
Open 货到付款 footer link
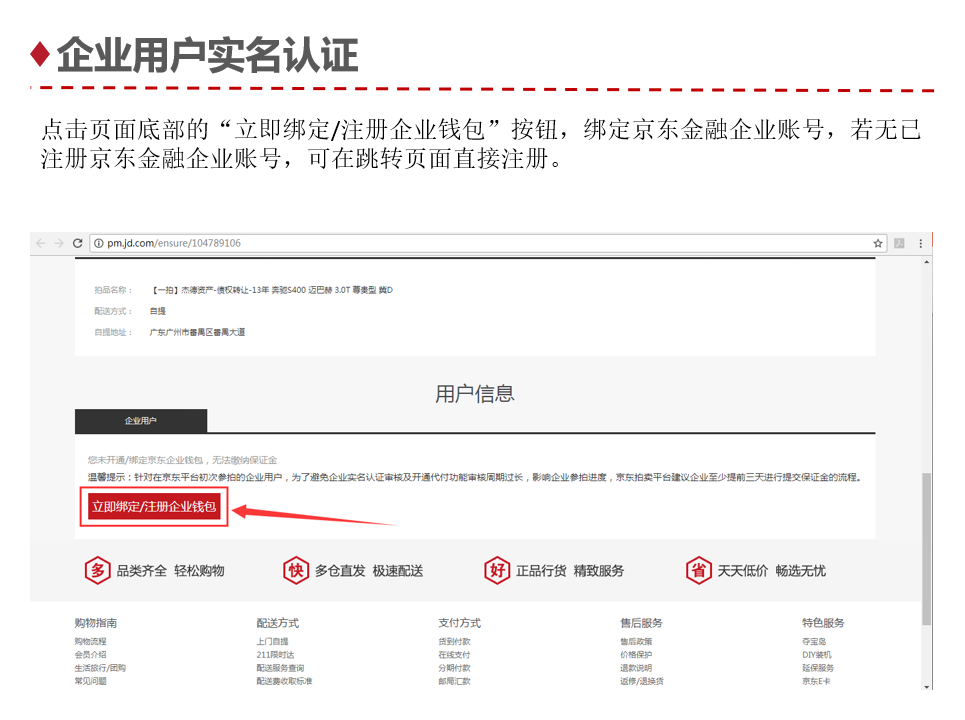[454, 641]
